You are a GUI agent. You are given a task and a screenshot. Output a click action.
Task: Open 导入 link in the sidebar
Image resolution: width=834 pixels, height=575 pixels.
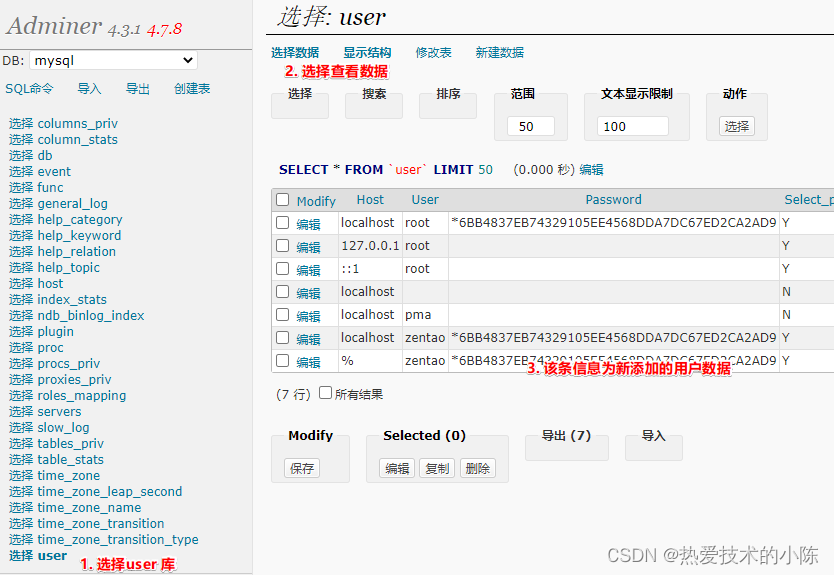pyautogui.click(x=89, y=89)
